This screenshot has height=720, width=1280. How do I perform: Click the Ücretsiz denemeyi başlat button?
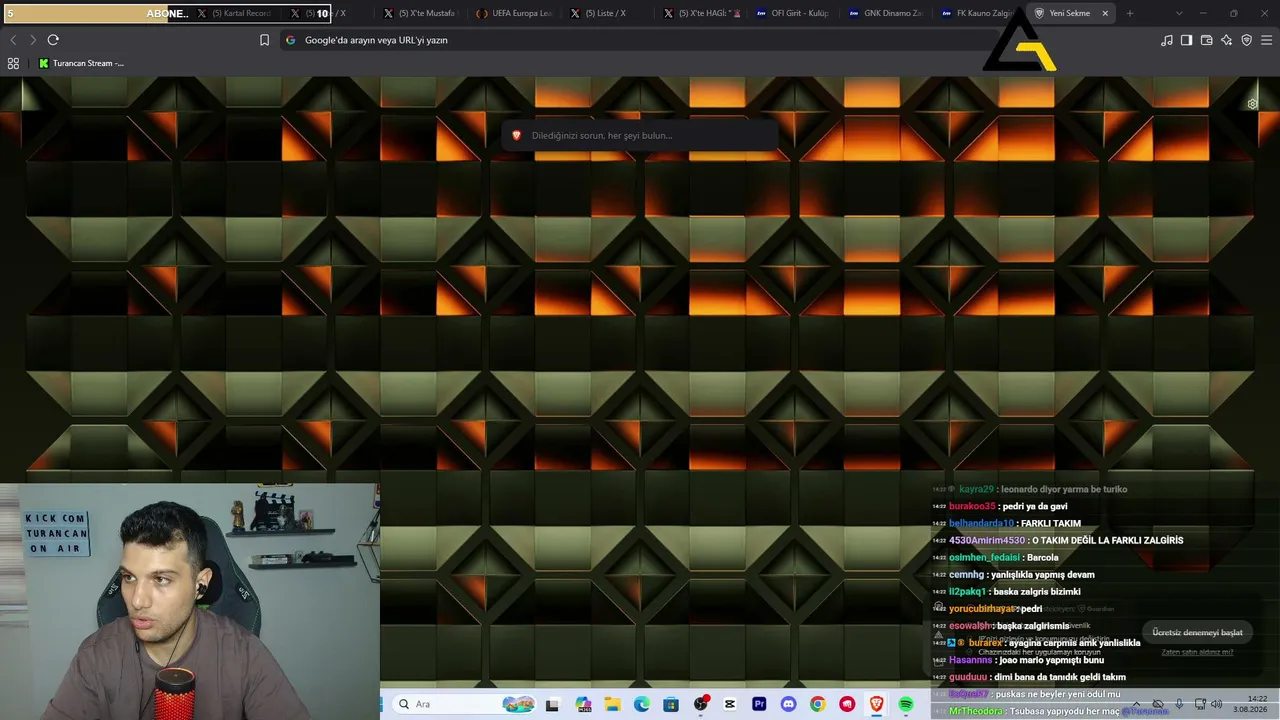[1197, 632]
